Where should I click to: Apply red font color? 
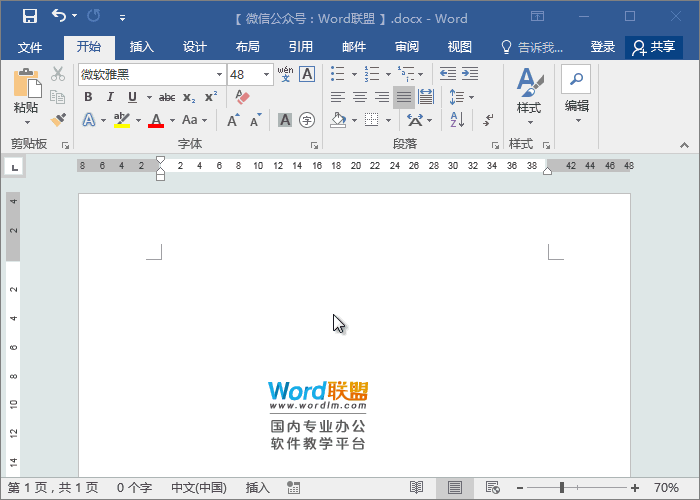(156, 120)
